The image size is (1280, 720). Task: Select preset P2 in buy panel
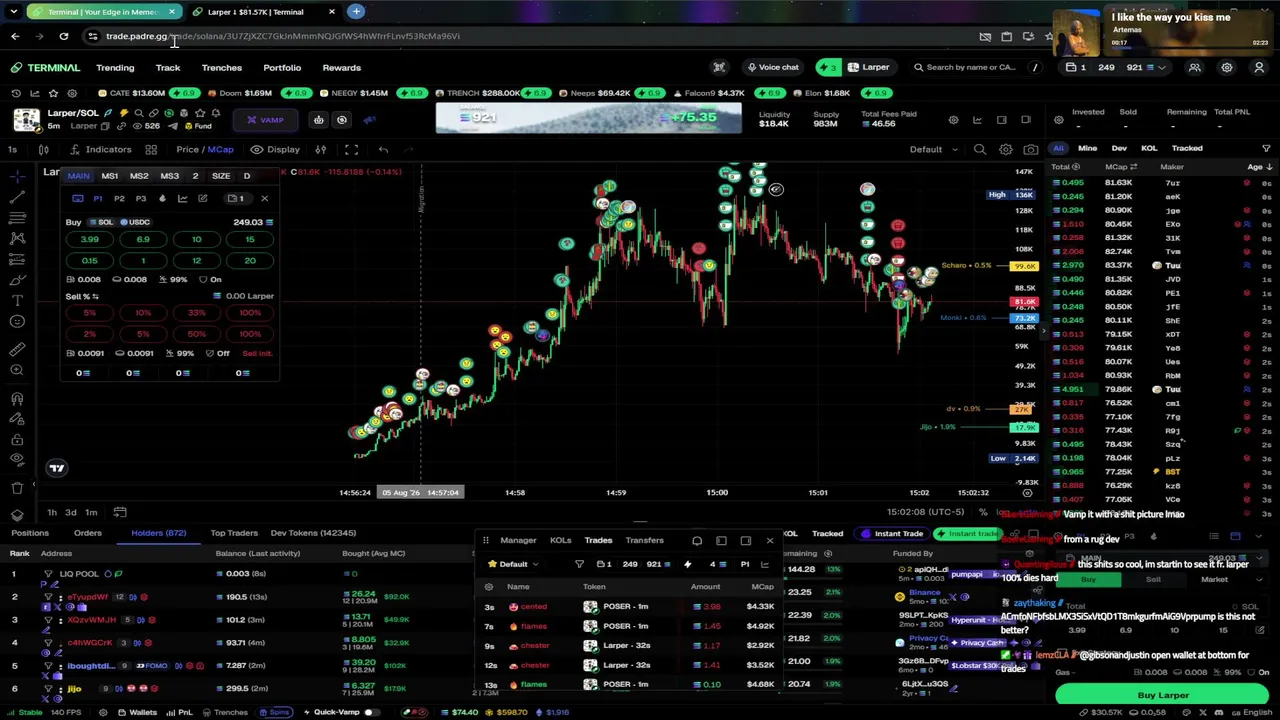tap(119, 198)
